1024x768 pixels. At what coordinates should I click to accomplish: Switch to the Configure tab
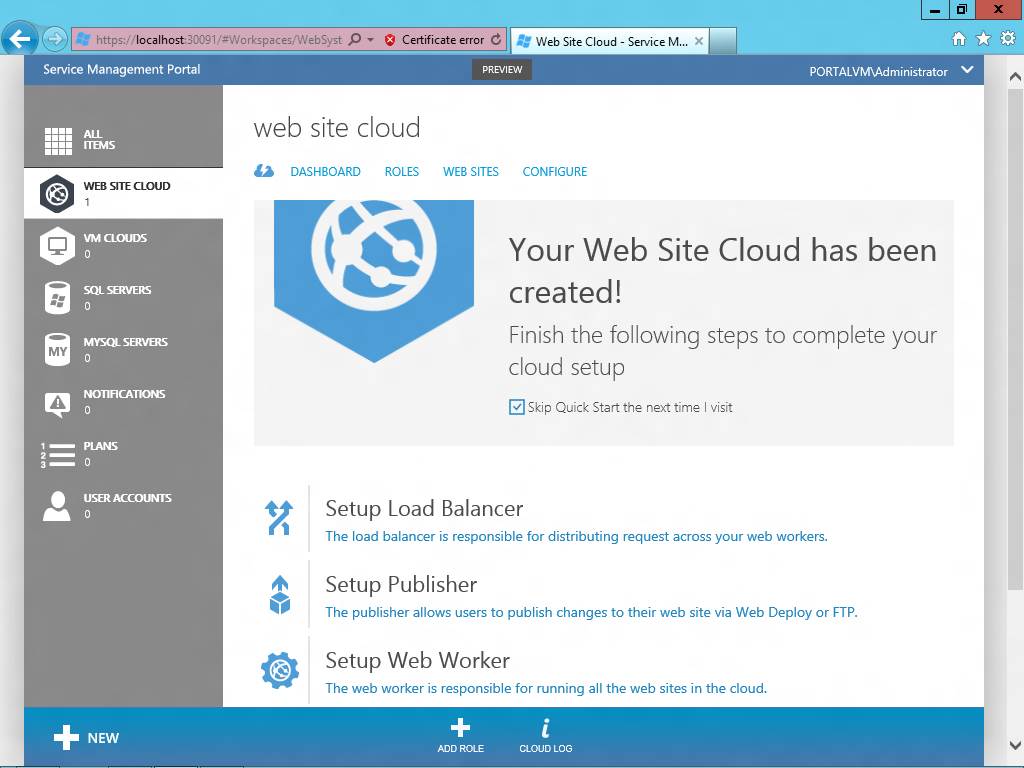[x=554, y=172]
